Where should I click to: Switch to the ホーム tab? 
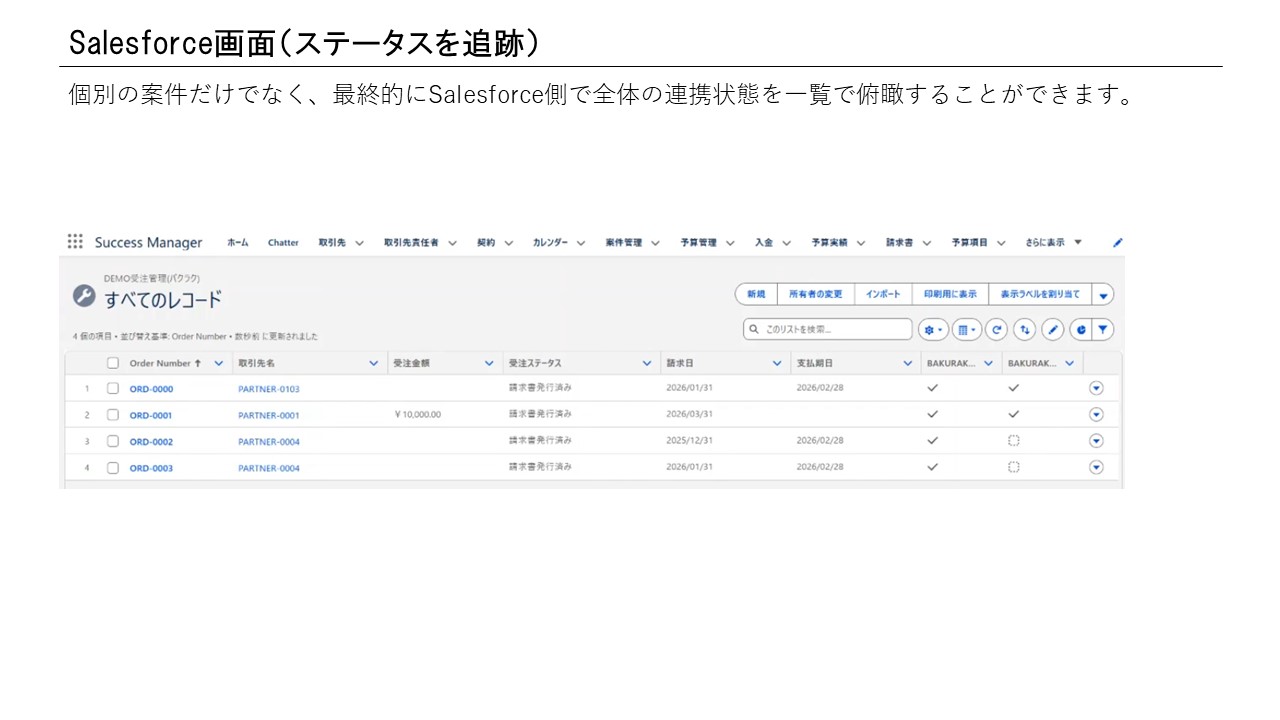coord(237,242)
